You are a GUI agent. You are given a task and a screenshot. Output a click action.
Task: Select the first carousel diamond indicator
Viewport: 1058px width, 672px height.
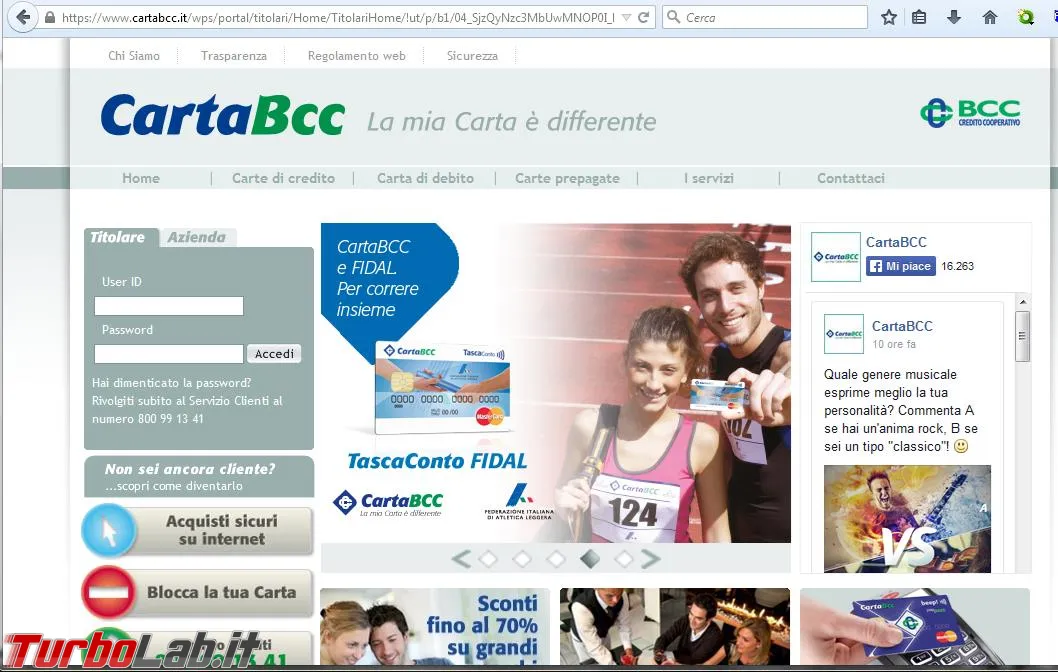click(x=488, y=559)
